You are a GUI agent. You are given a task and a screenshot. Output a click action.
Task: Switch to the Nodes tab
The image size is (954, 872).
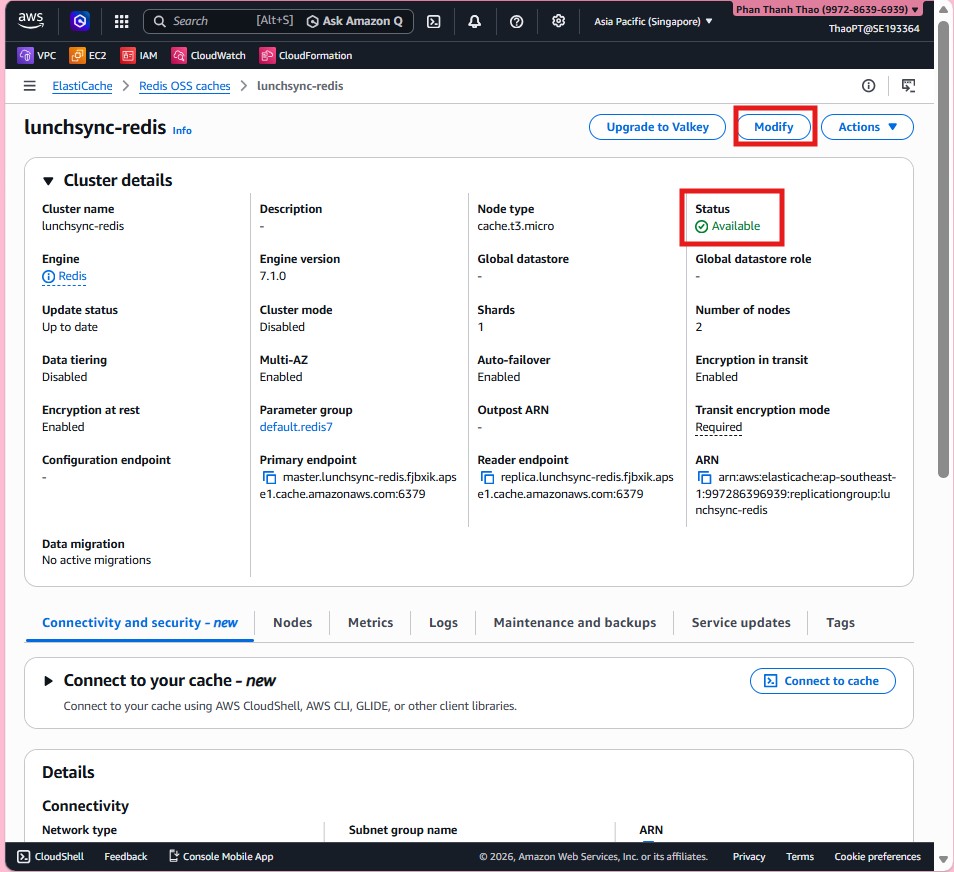click(292, 622)
